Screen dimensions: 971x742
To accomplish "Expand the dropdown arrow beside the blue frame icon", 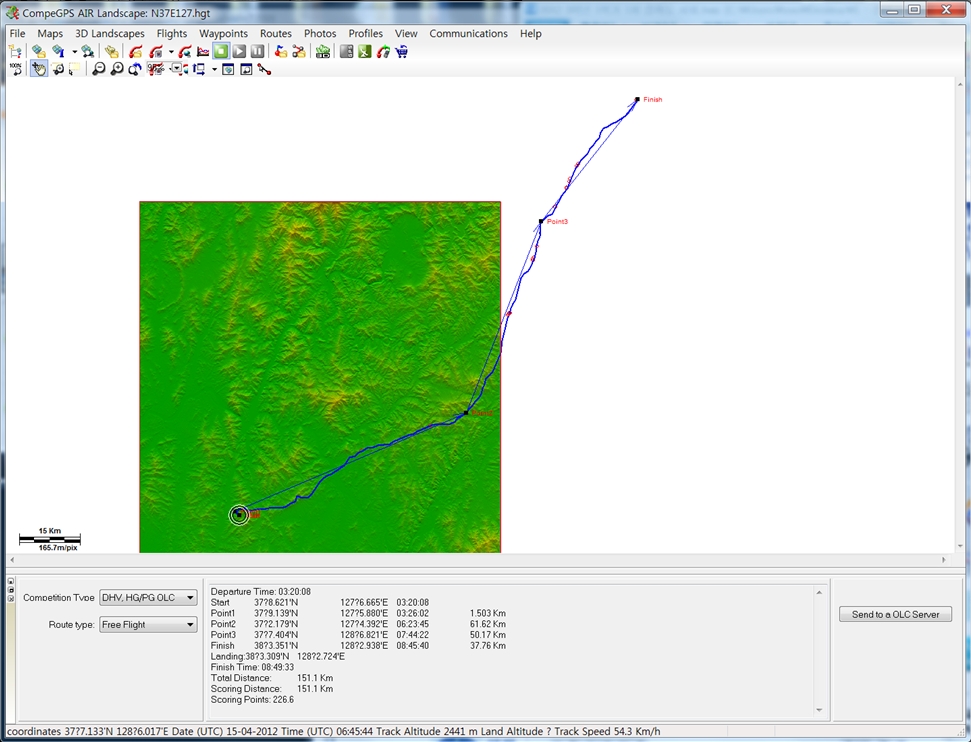I will [x=214, y=69].
